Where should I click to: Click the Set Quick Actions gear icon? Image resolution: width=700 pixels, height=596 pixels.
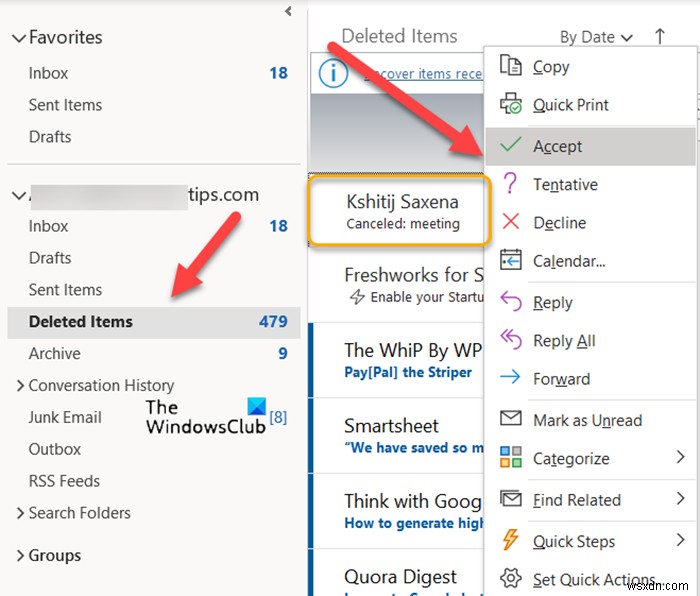(x=510, y=578)
